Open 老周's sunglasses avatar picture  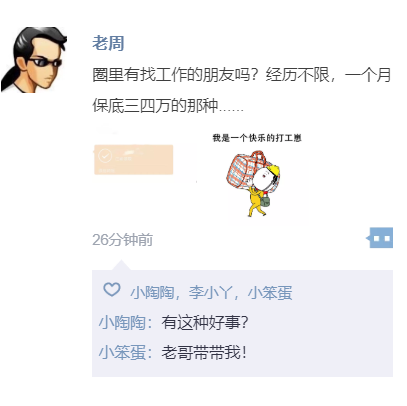coord(34,59)
